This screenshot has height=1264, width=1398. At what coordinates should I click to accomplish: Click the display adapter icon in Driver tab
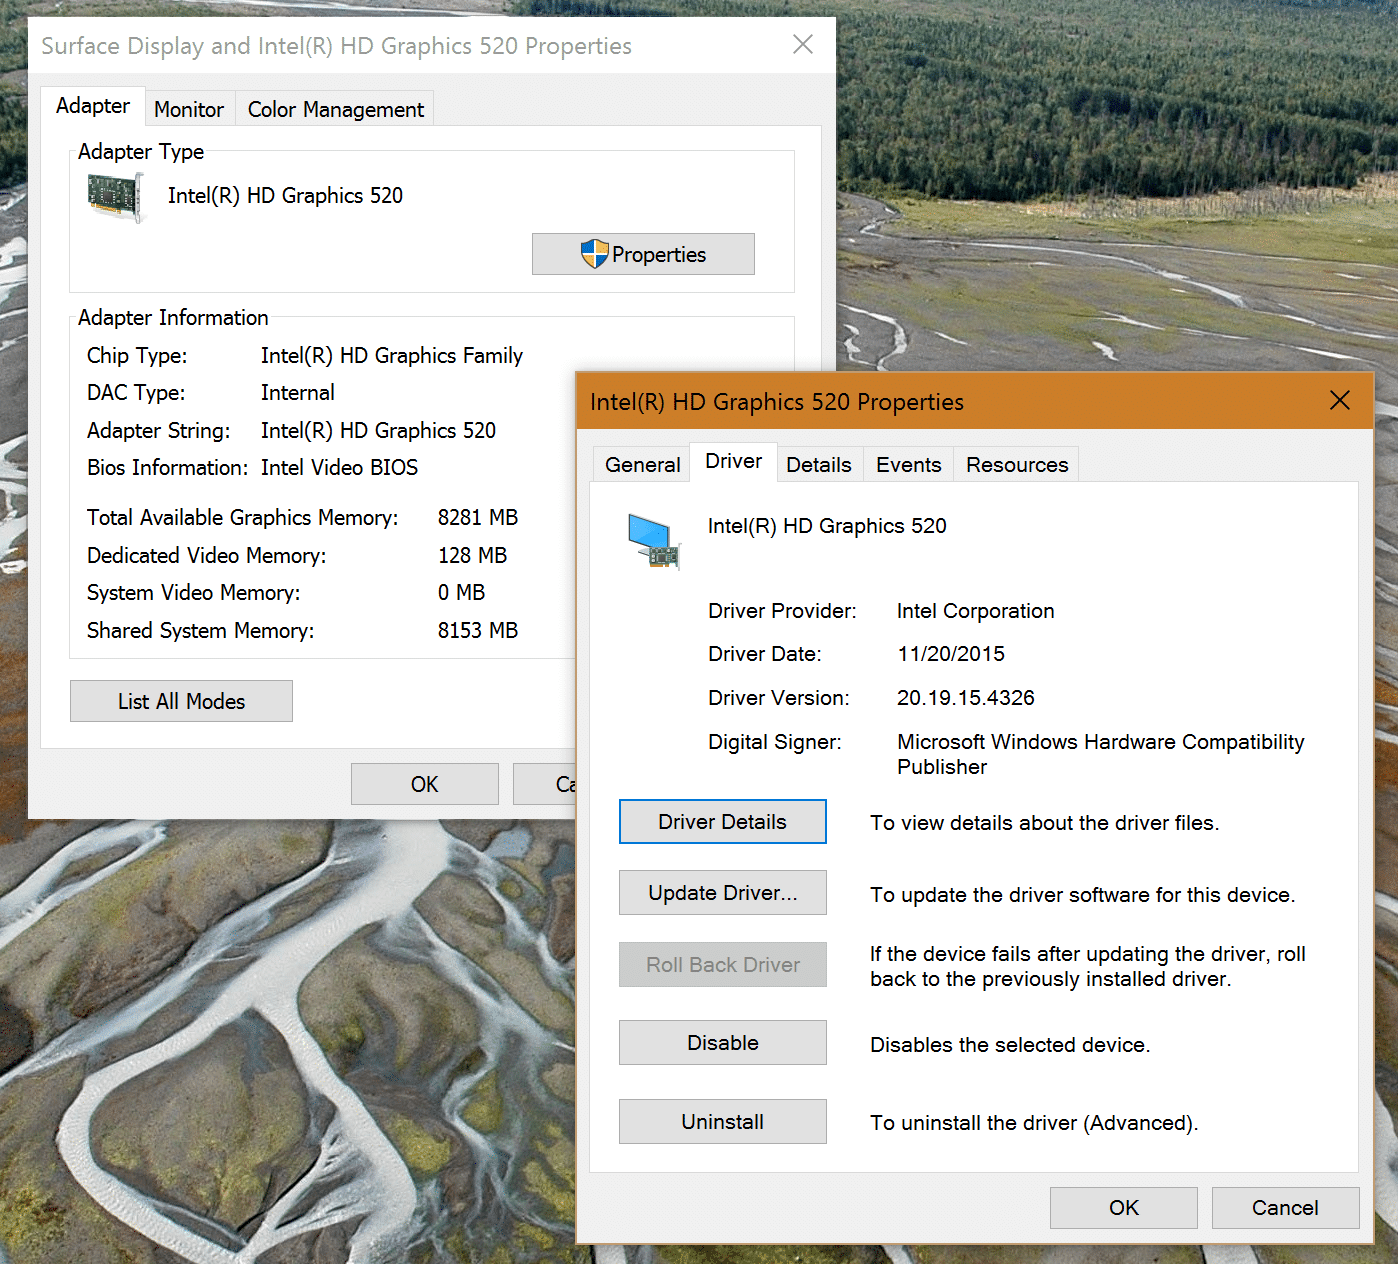[654, 541]
